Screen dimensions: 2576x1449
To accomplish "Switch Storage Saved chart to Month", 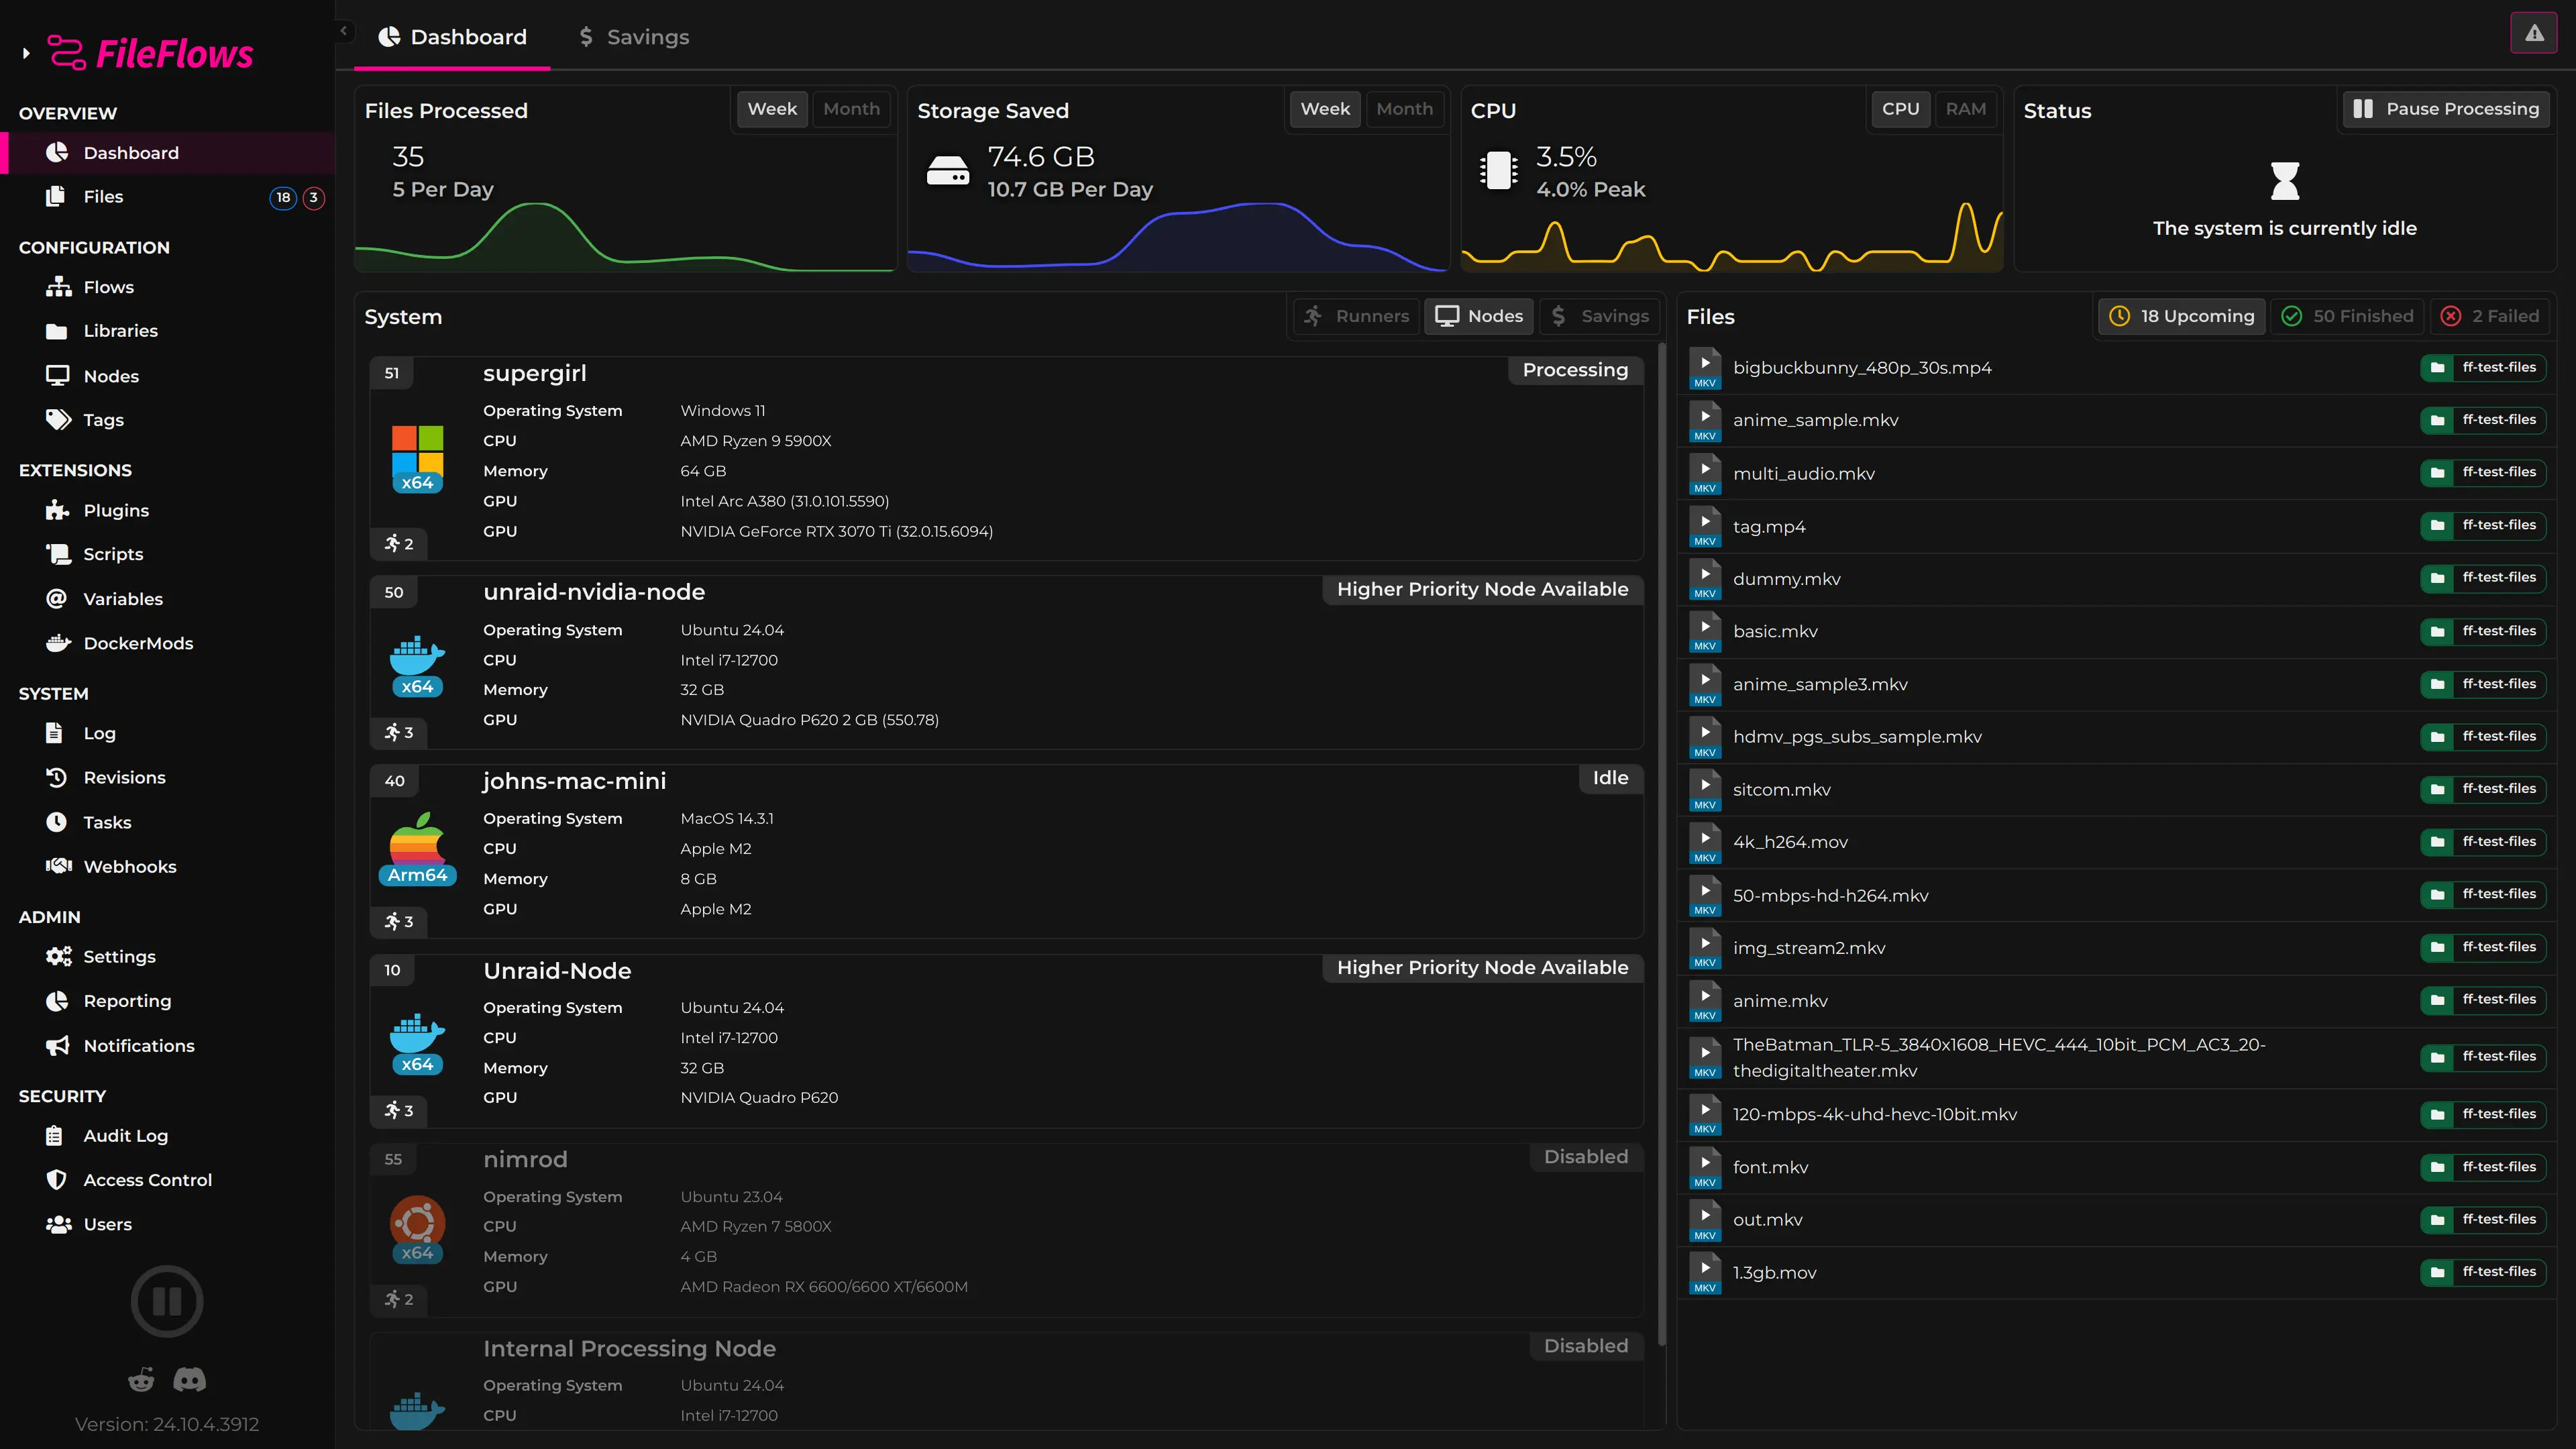I will click(1404, 109).
